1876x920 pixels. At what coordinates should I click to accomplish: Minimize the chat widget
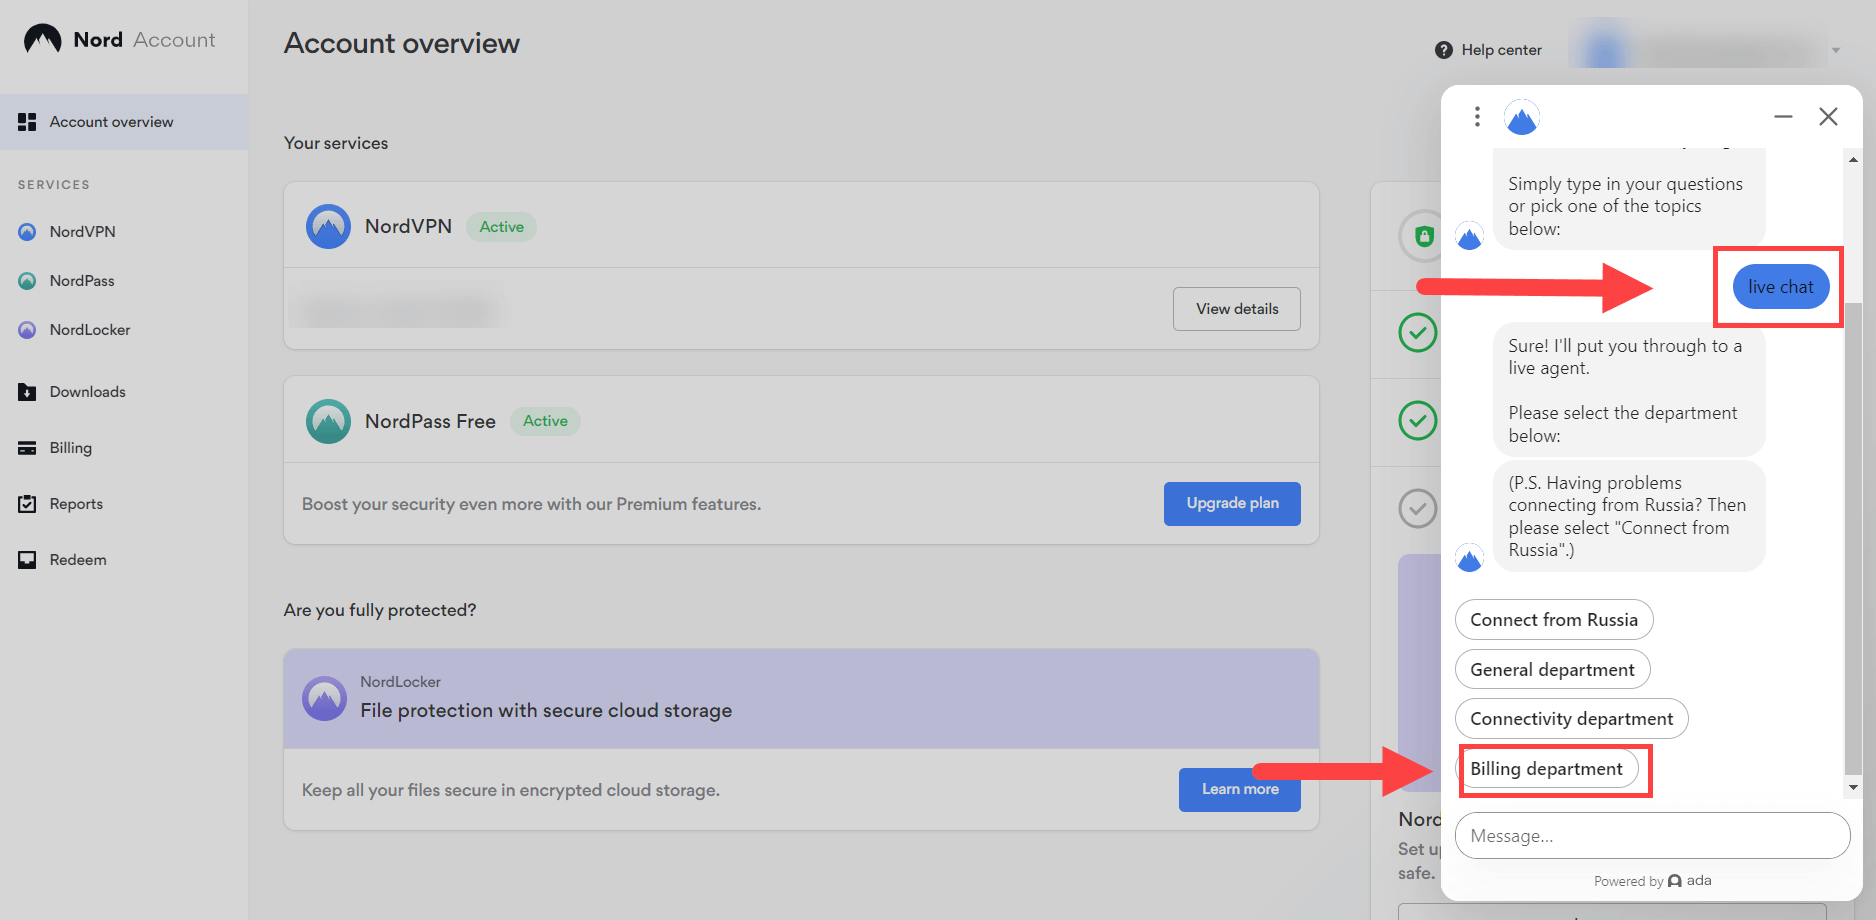click(1783, 117)
